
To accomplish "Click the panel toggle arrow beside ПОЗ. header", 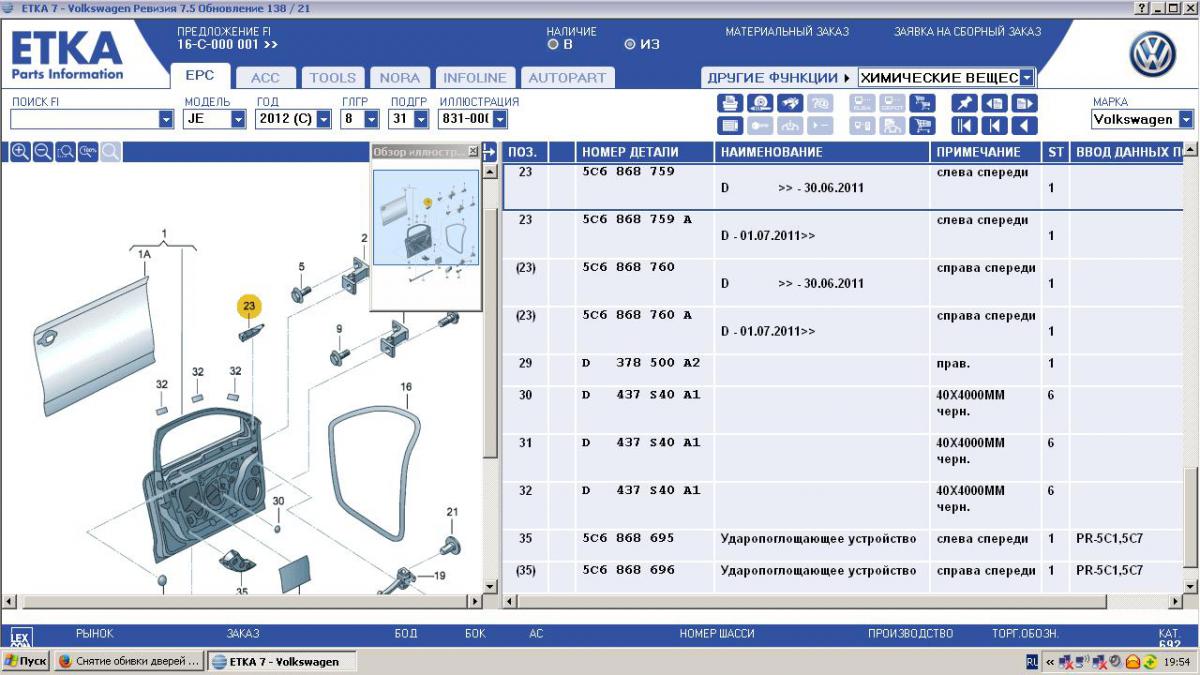I will 489,152.
